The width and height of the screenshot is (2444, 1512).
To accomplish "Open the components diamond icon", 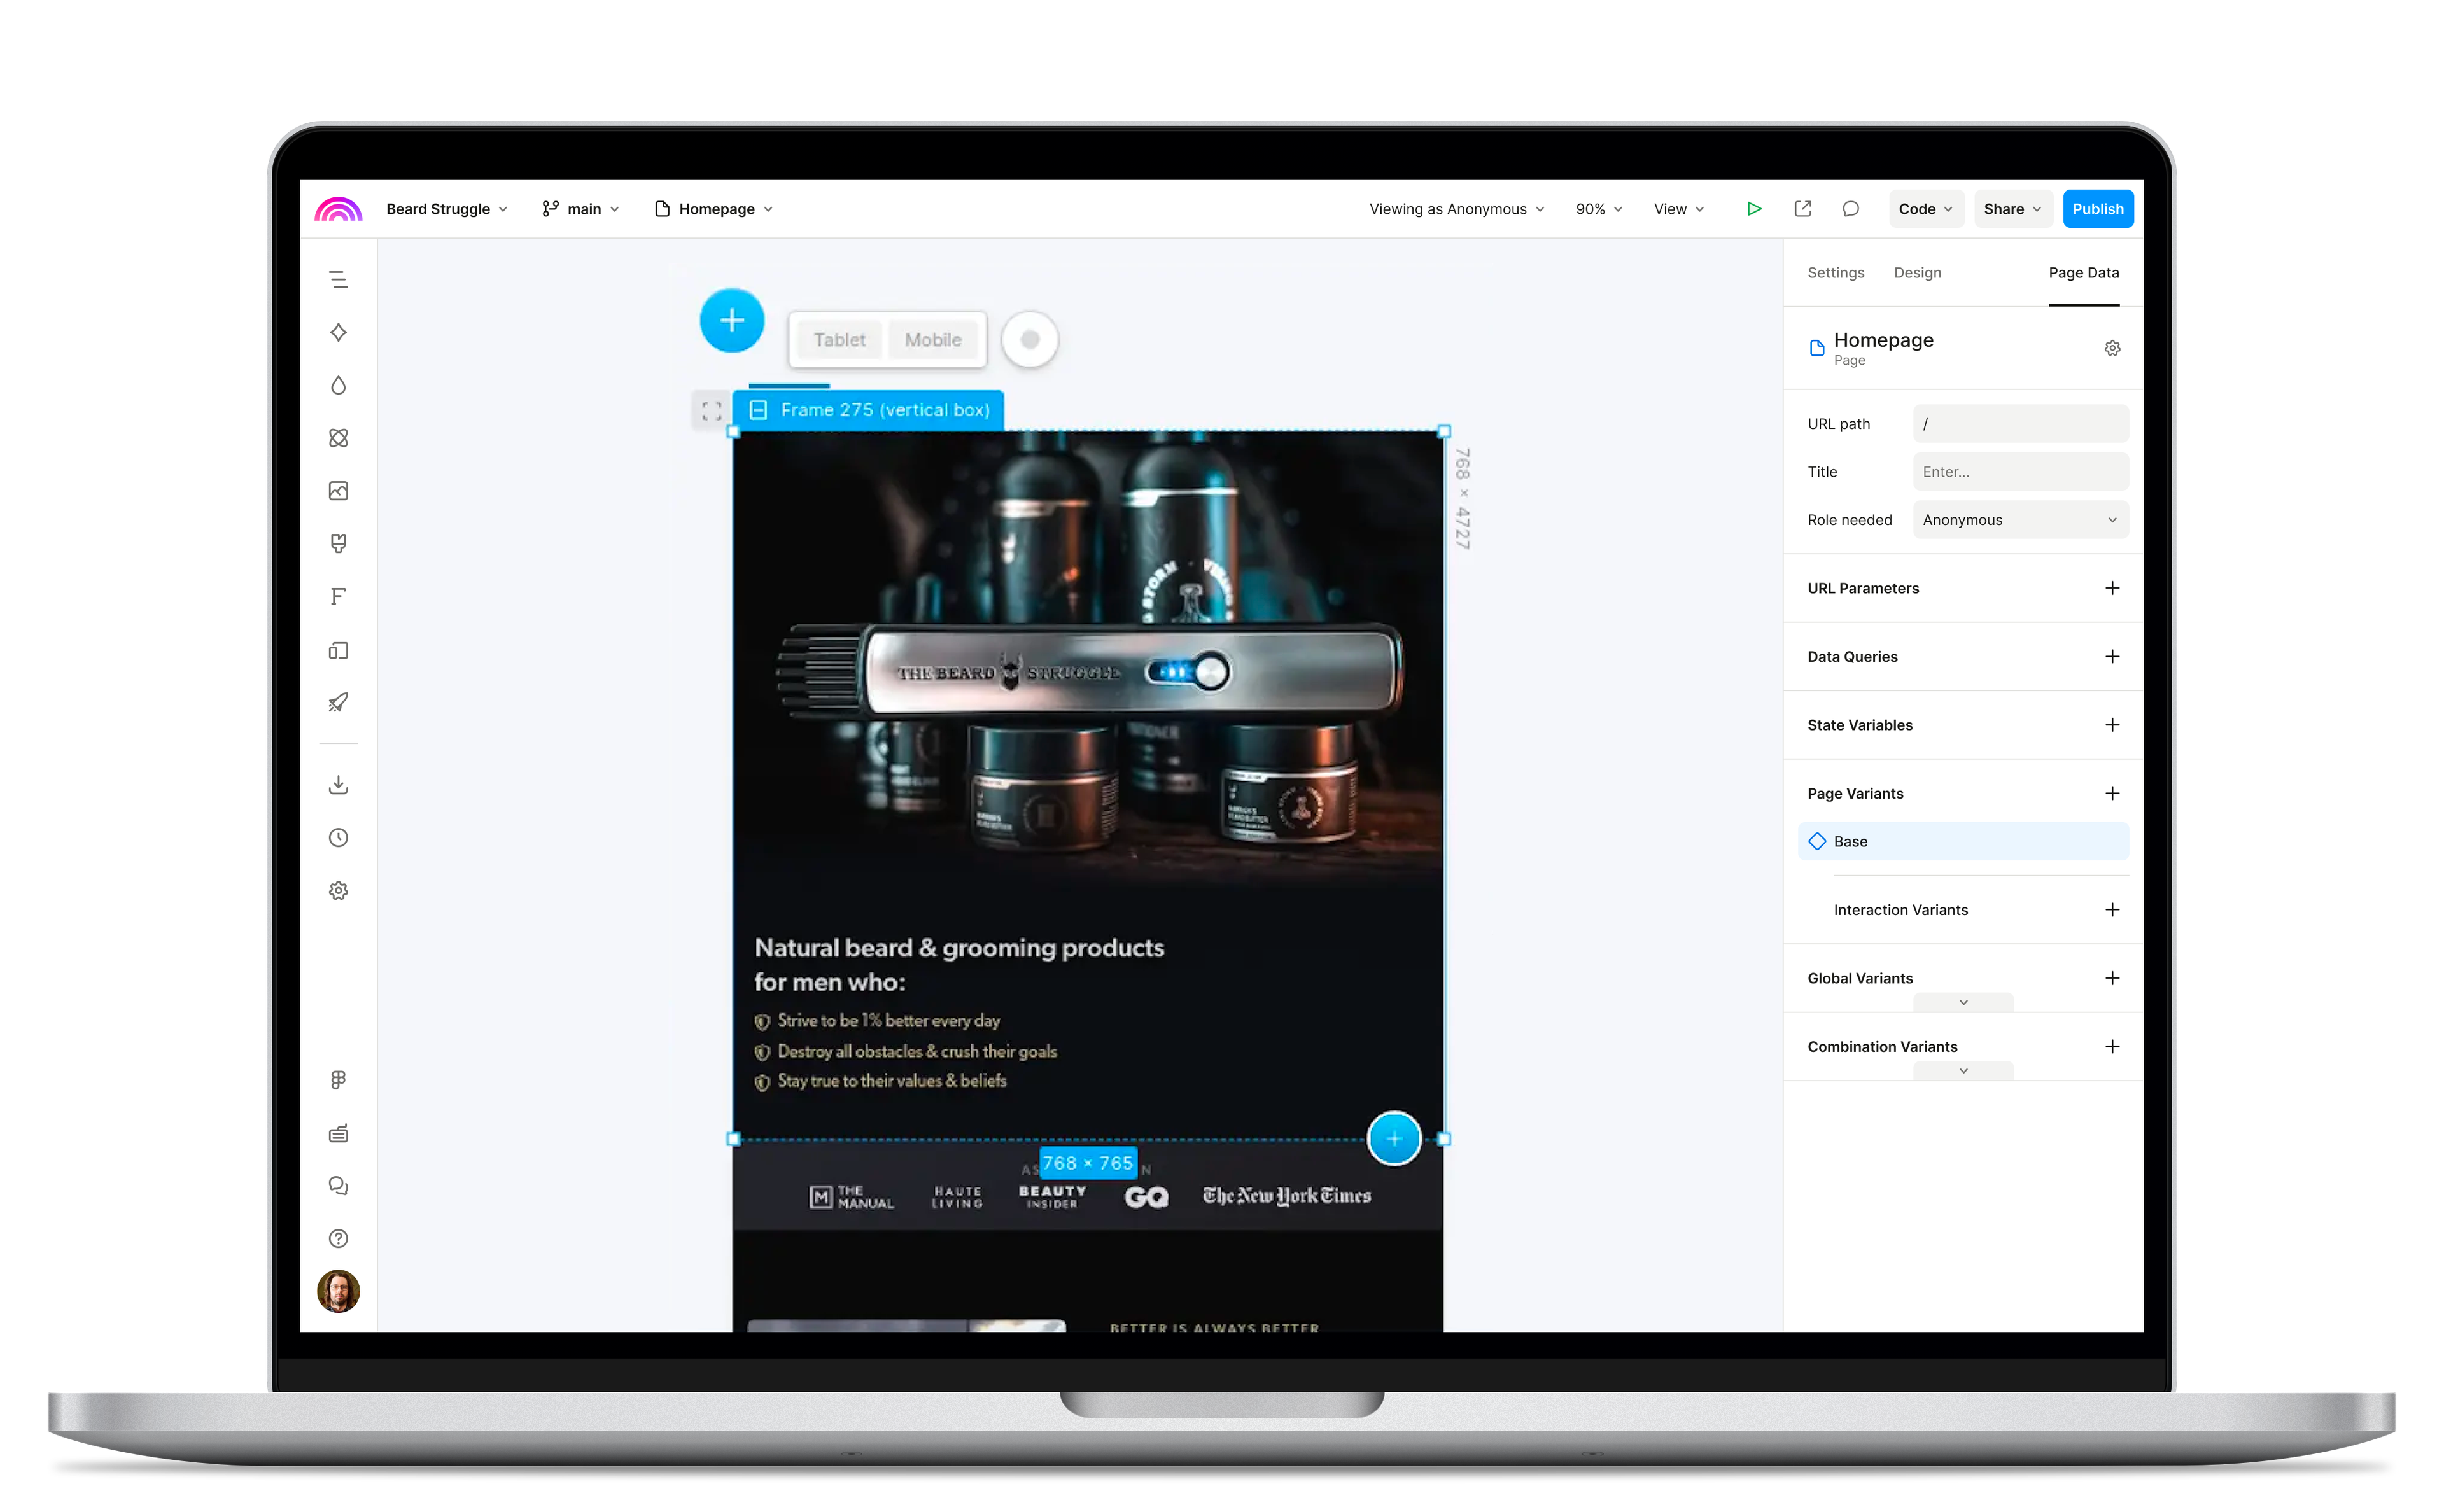I will [338, 332].
